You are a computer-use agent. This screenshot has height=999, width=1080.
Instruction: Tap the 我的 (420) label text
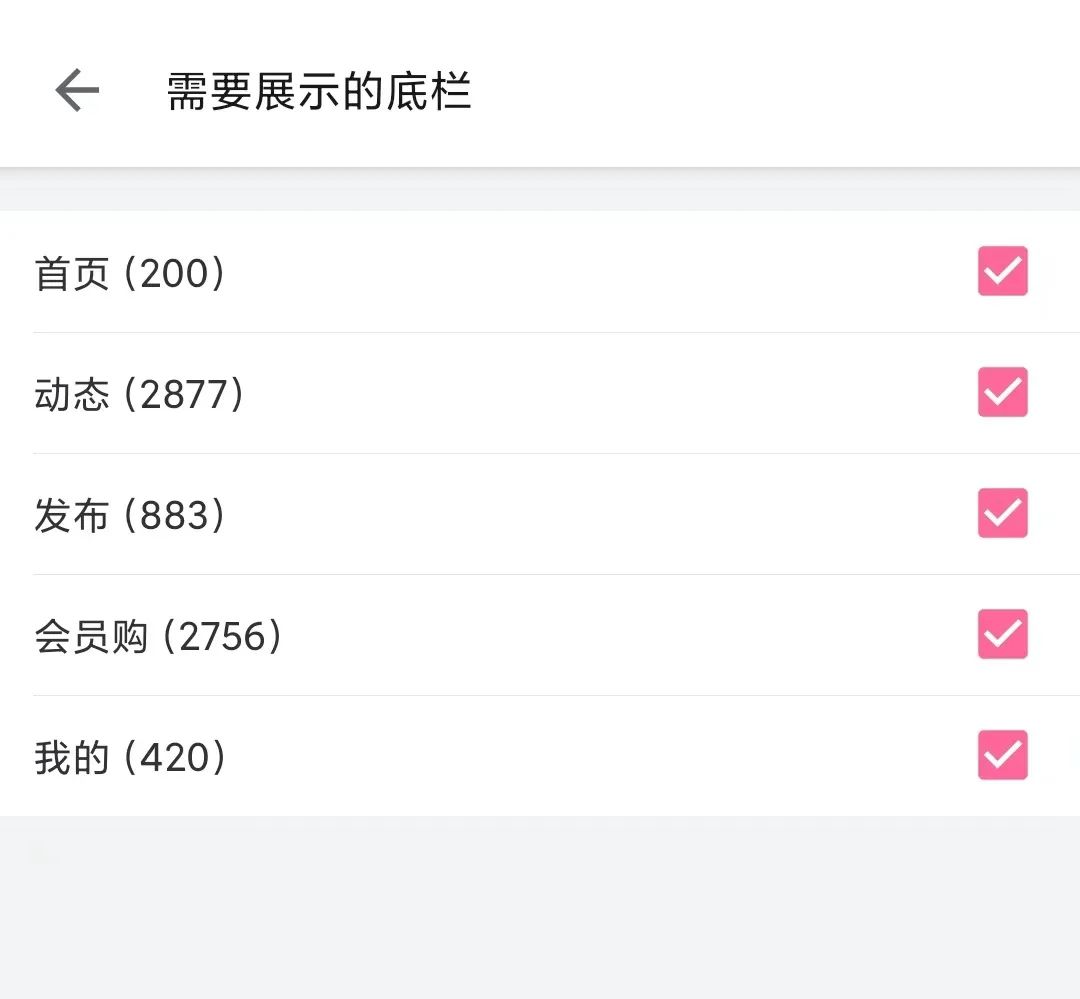(130, 757)
